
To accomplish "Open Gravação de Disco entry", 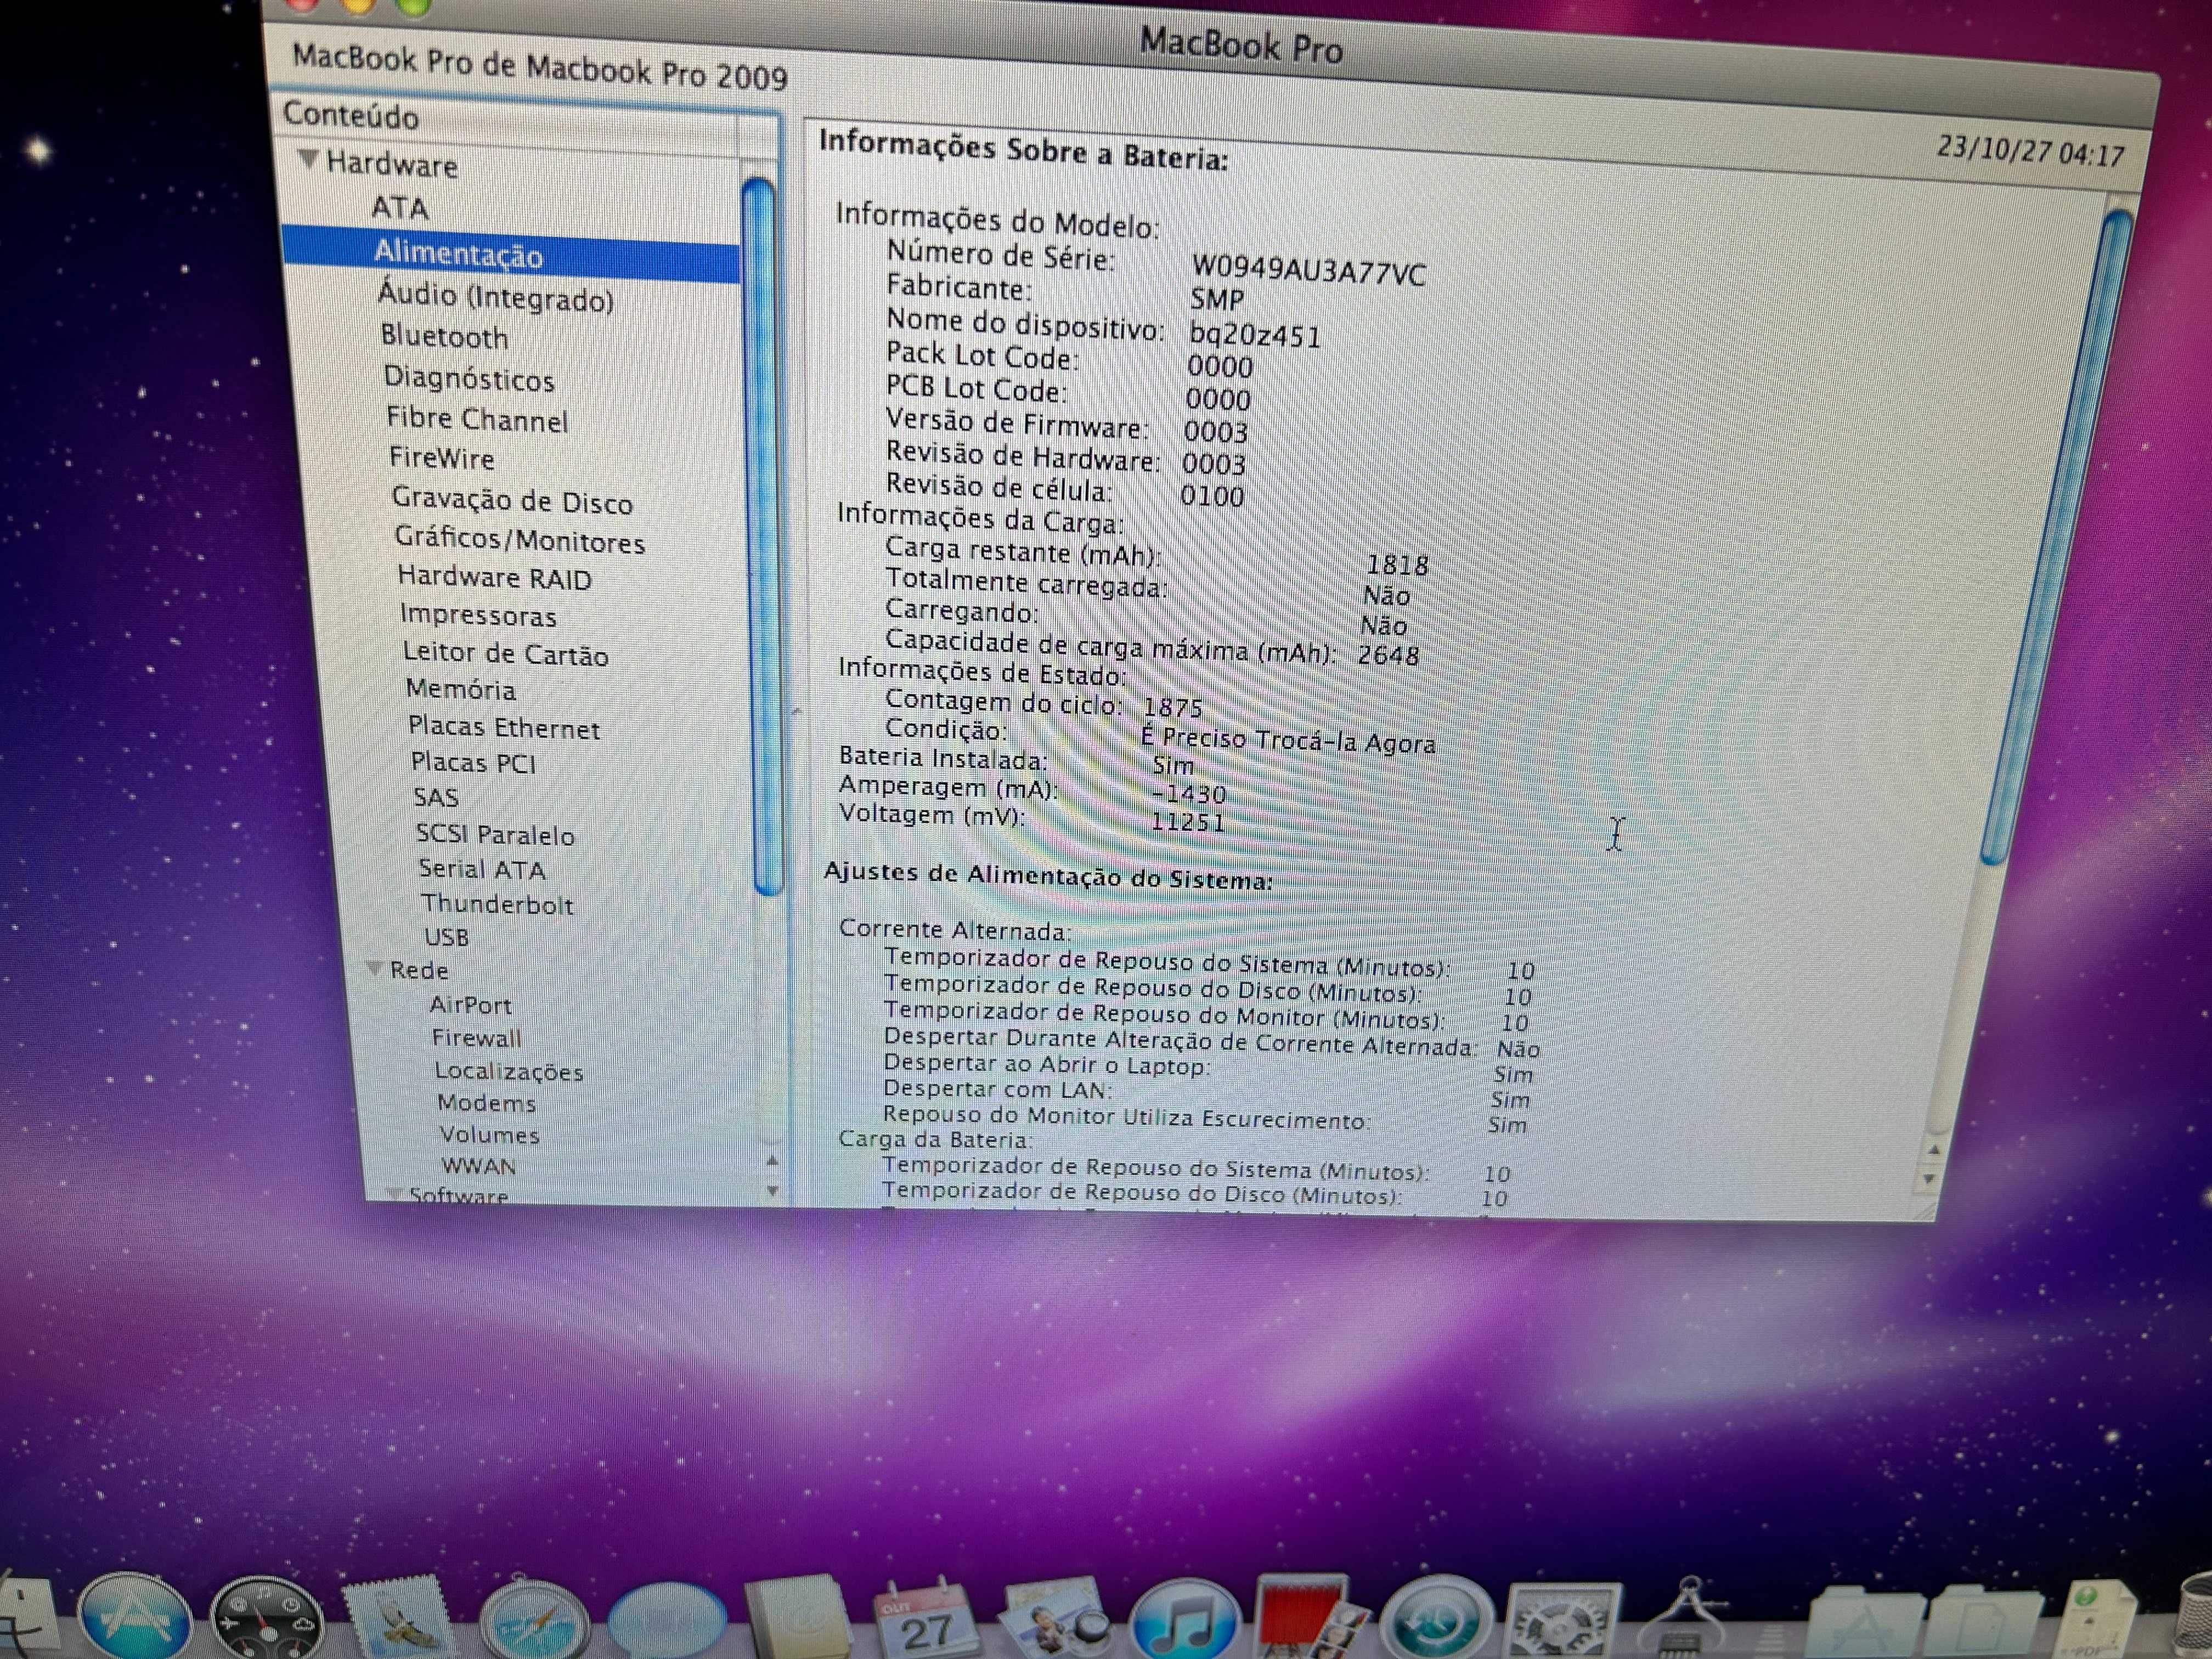I will point(512,500).
